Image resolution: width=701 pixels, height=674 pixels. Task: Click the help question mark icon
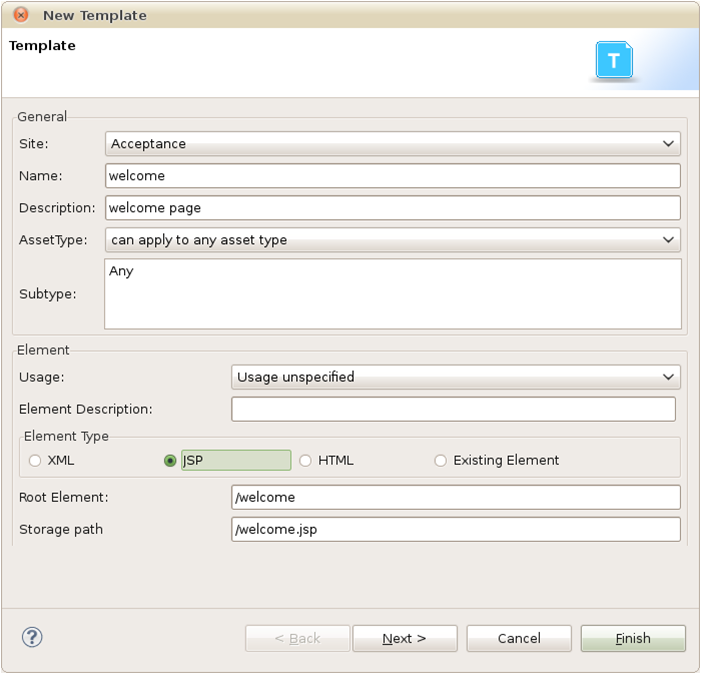[x=32, y=637]
